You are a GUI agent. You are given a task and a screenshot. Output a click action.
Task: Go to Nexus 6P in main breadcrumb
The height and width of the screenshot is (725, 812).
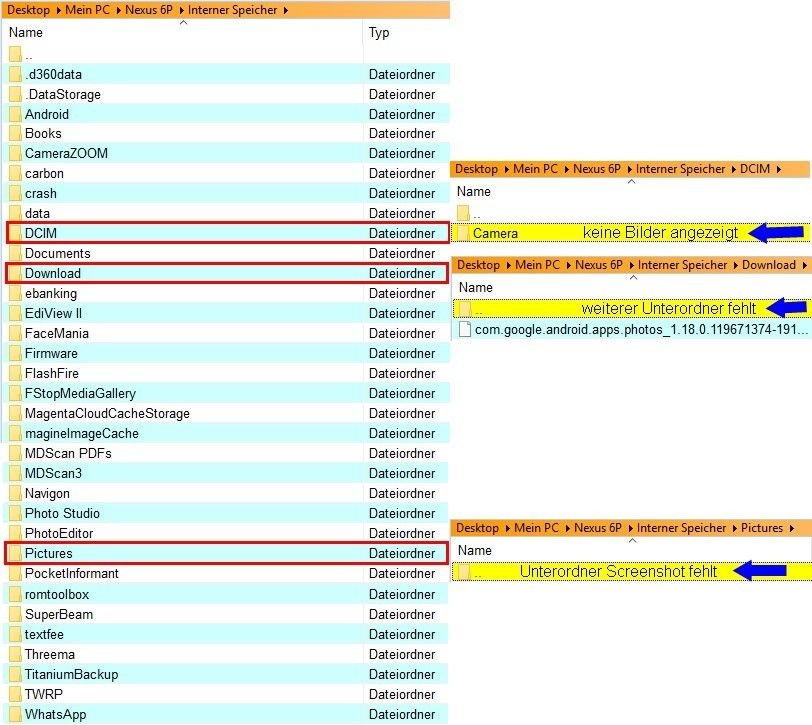pyautogui.click(x=149, y=10)
